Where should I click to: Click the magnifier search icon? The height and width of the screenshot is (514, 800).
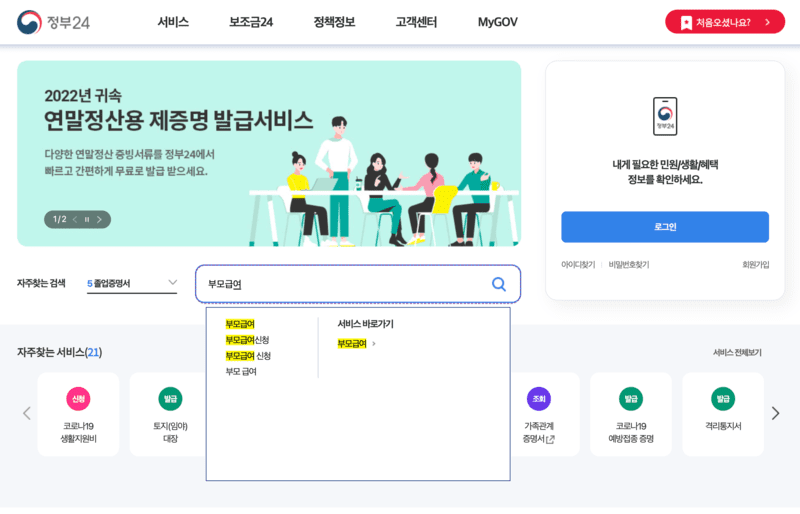[499, 284]
